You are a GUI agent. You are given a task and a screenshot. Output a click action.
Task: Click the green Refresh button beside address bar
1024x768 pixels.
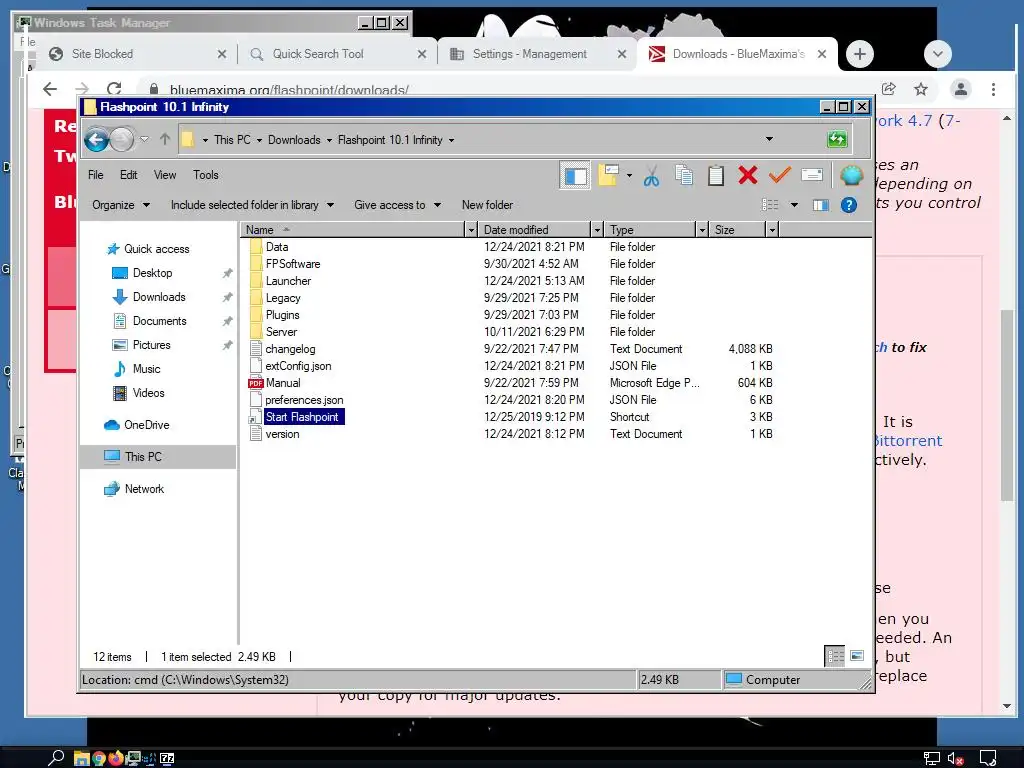point(837,139)
